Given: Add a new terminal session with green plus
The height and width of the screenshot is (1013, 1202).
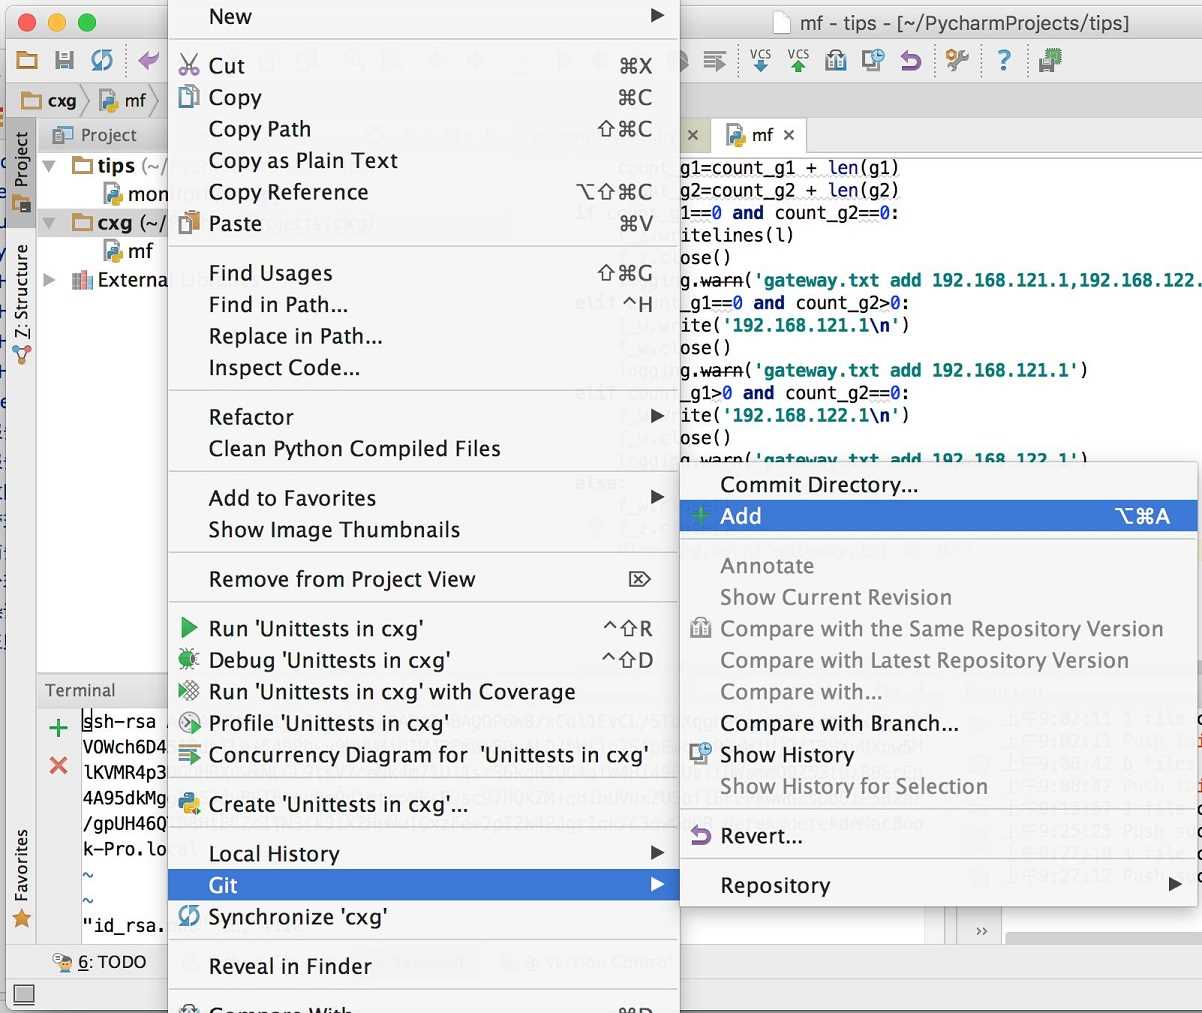Looking at the screenshot, I should [x=59, y=728].
